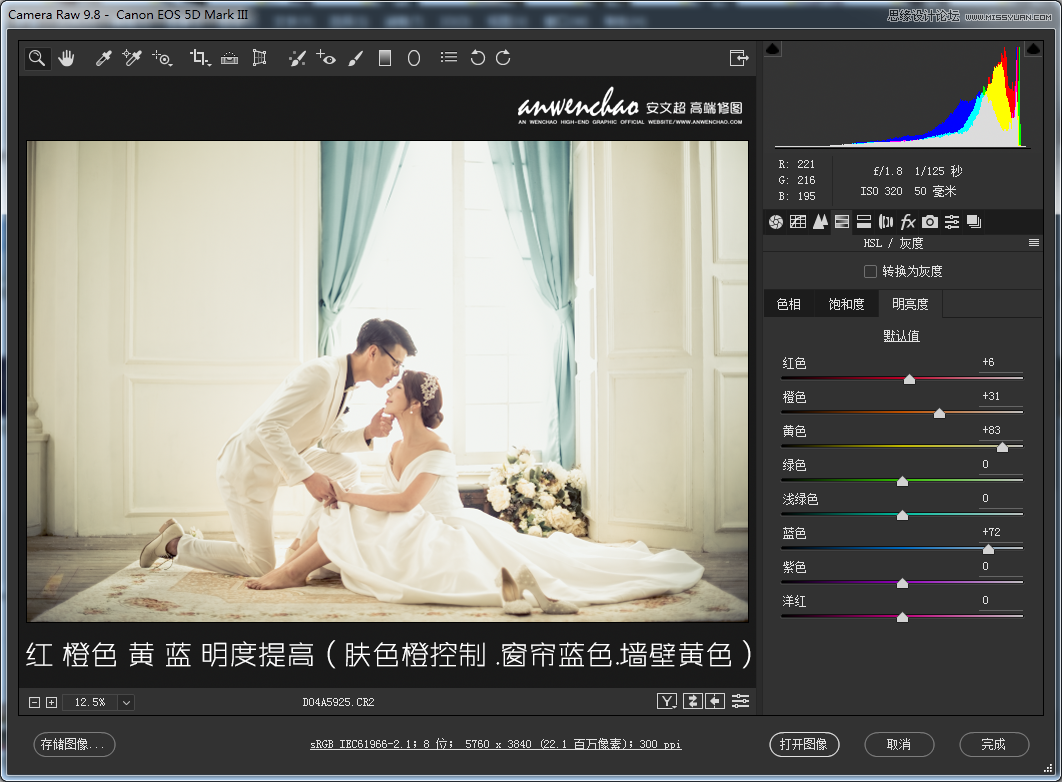Select the White Balance eyedropper tool
Image resolution: width=1062 pixels, height=782 pixels.
(x=103, y=58)
